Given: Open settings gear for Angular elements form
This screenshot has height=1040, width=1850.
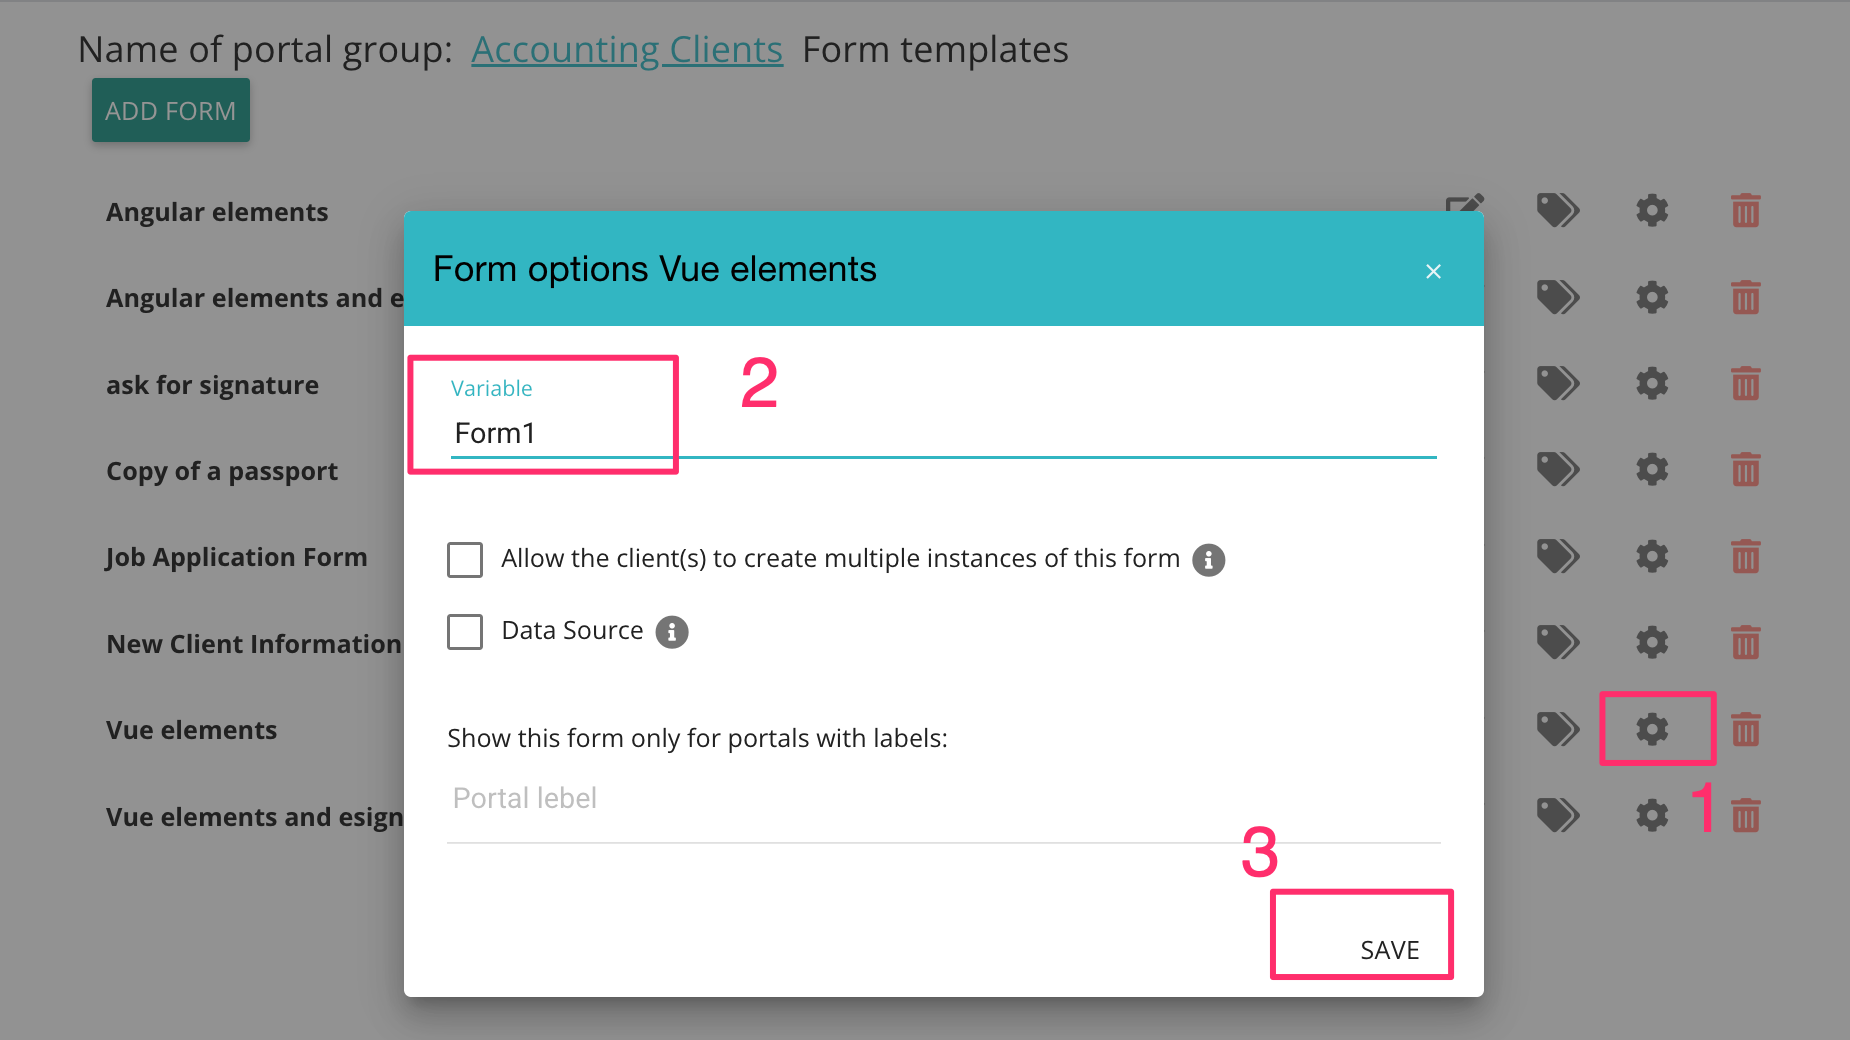Looking at the screenshot, I should coord(1652,211).
